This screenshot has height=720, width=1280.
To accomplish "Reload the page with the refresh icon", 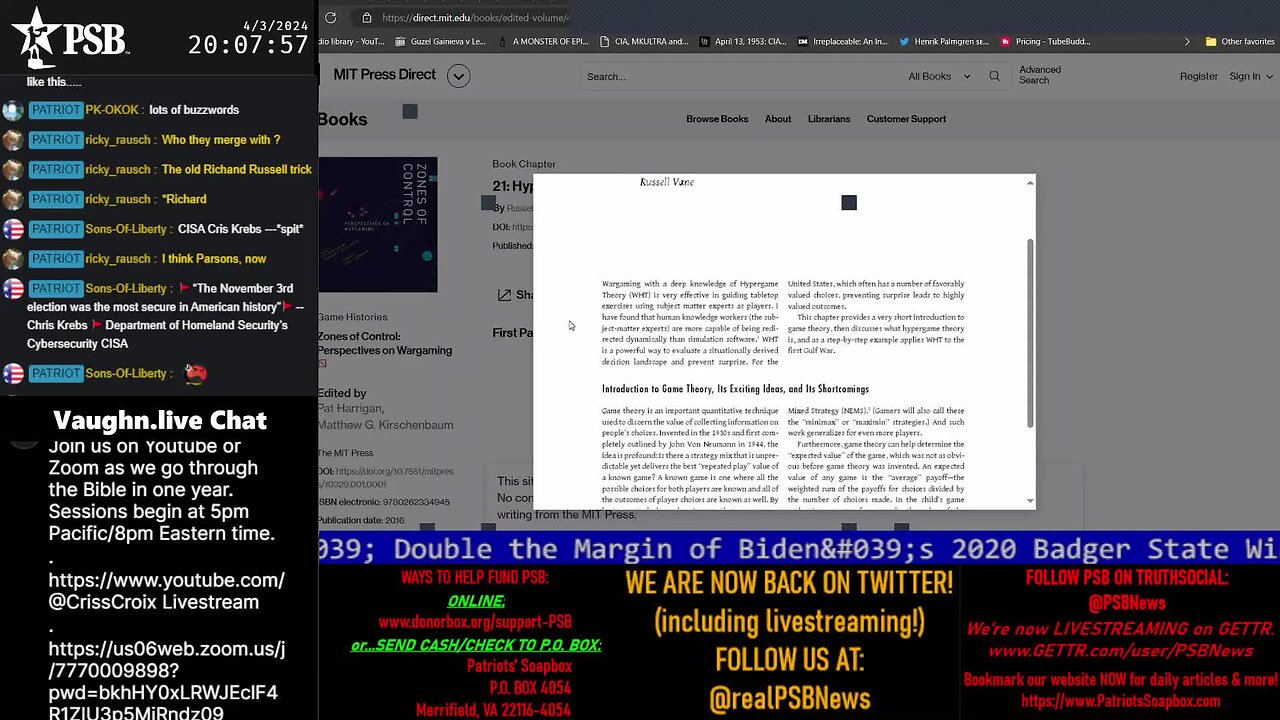I will click(330, 17).
